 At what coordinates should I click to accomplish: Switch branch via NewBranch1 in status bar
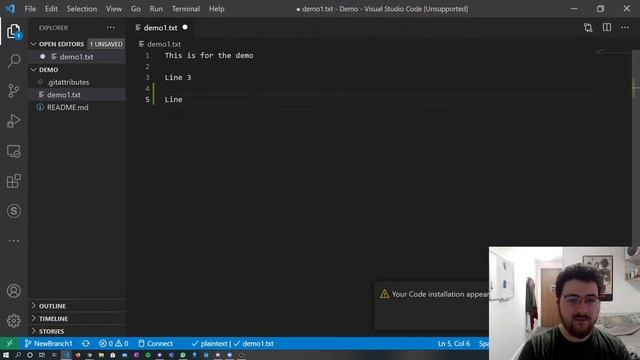point(49,344)
